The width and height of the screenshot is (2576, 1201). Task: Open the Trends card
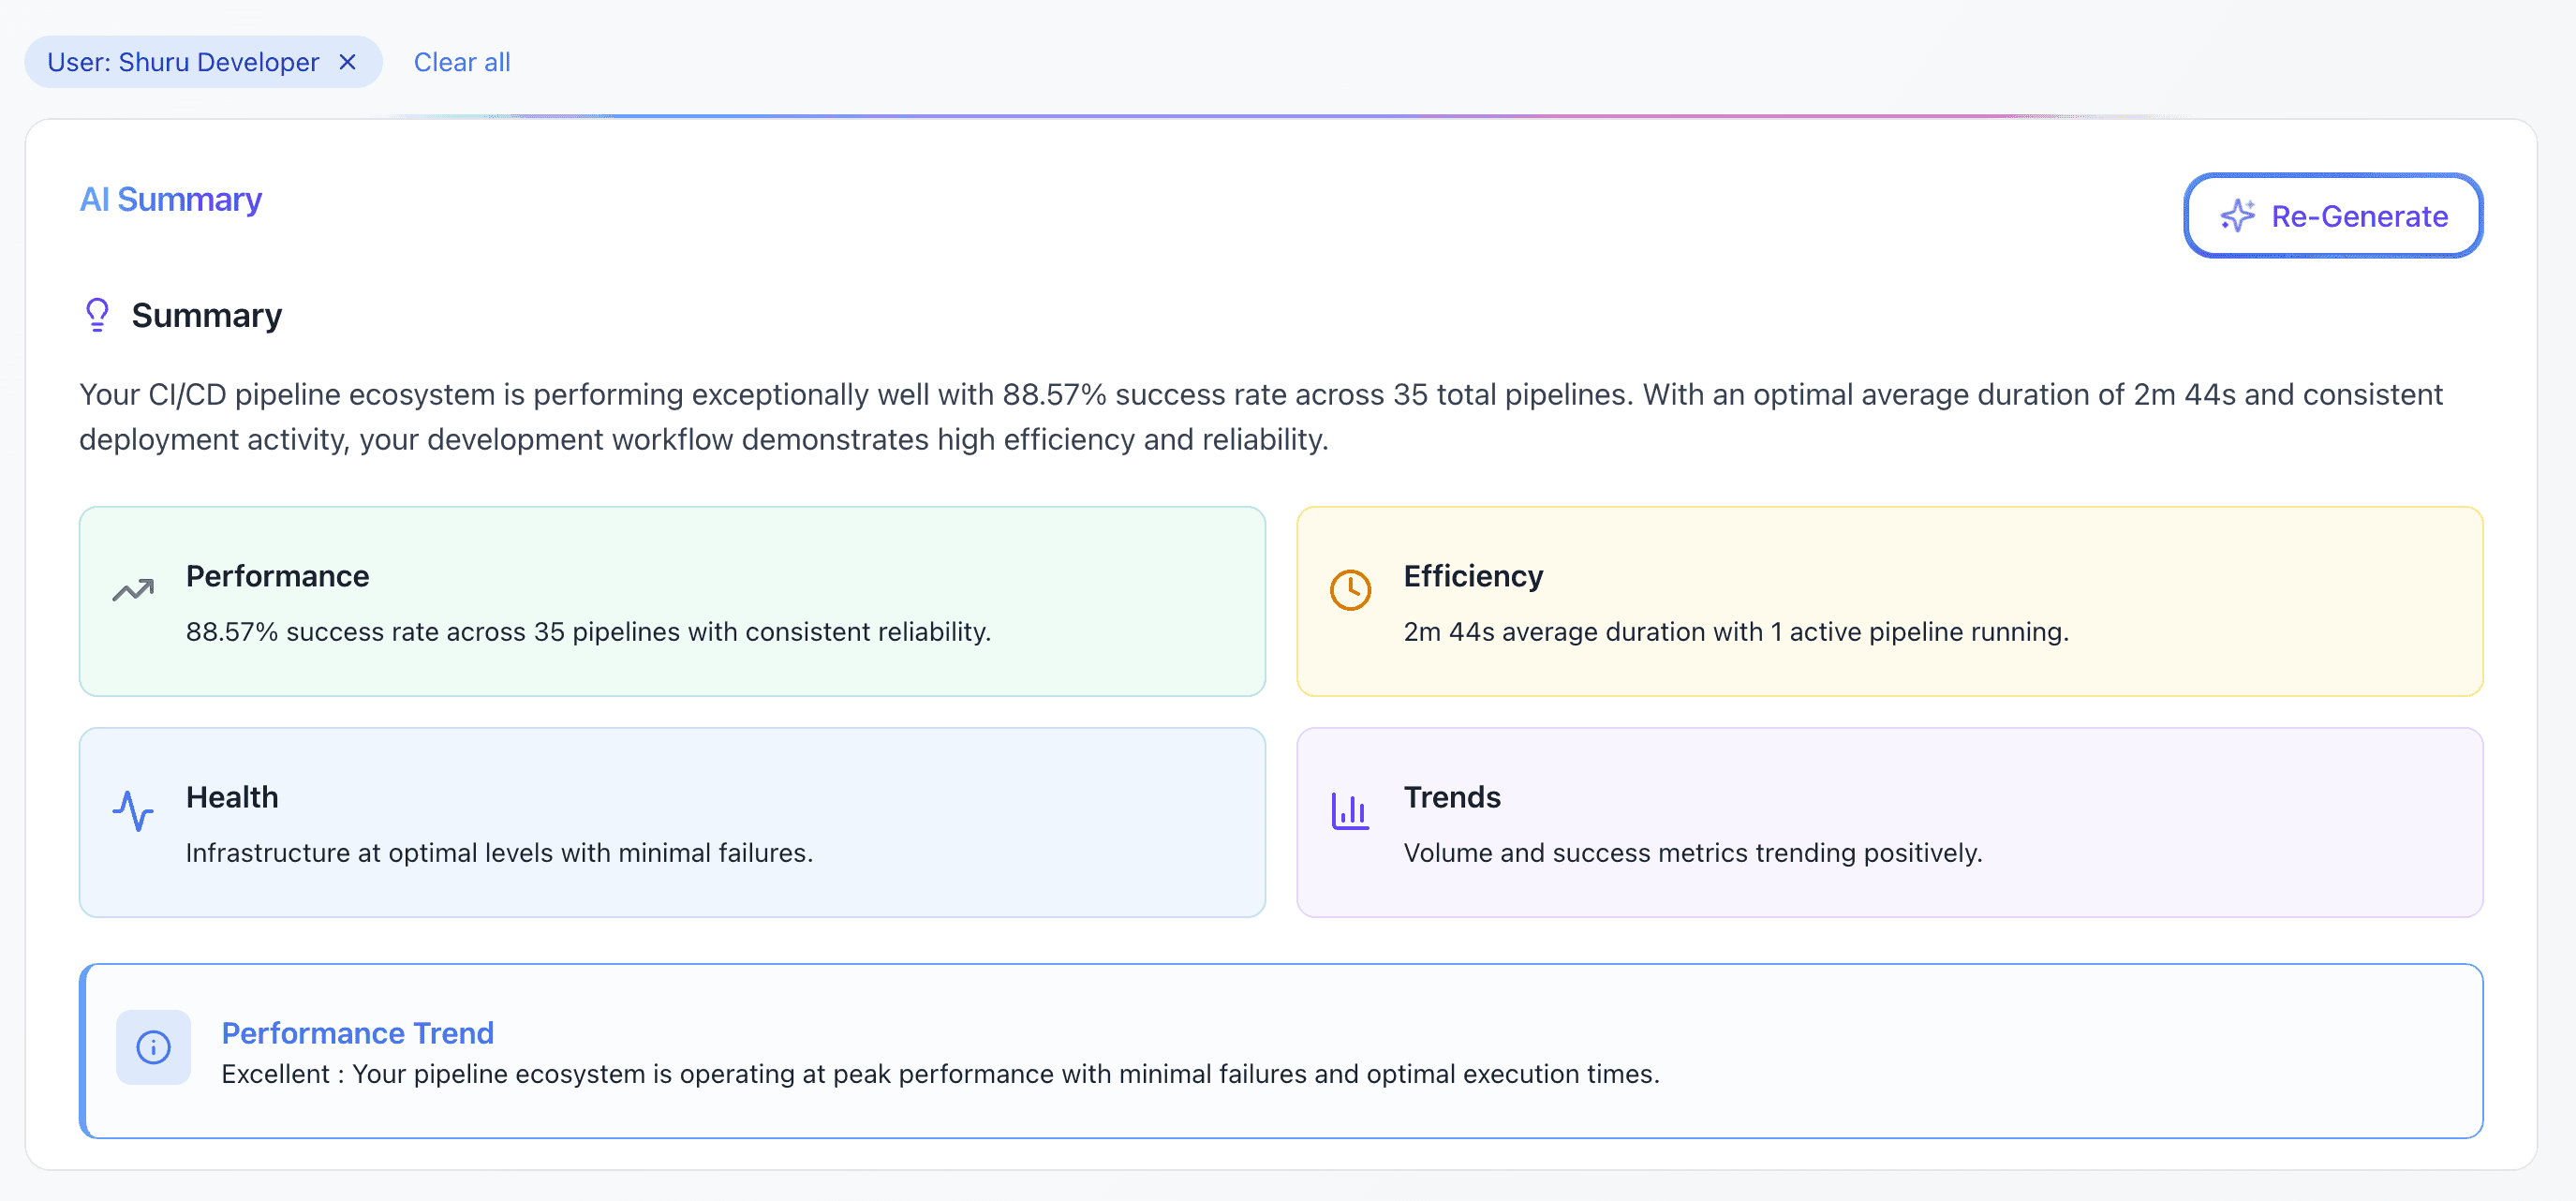coord(1889,822)
